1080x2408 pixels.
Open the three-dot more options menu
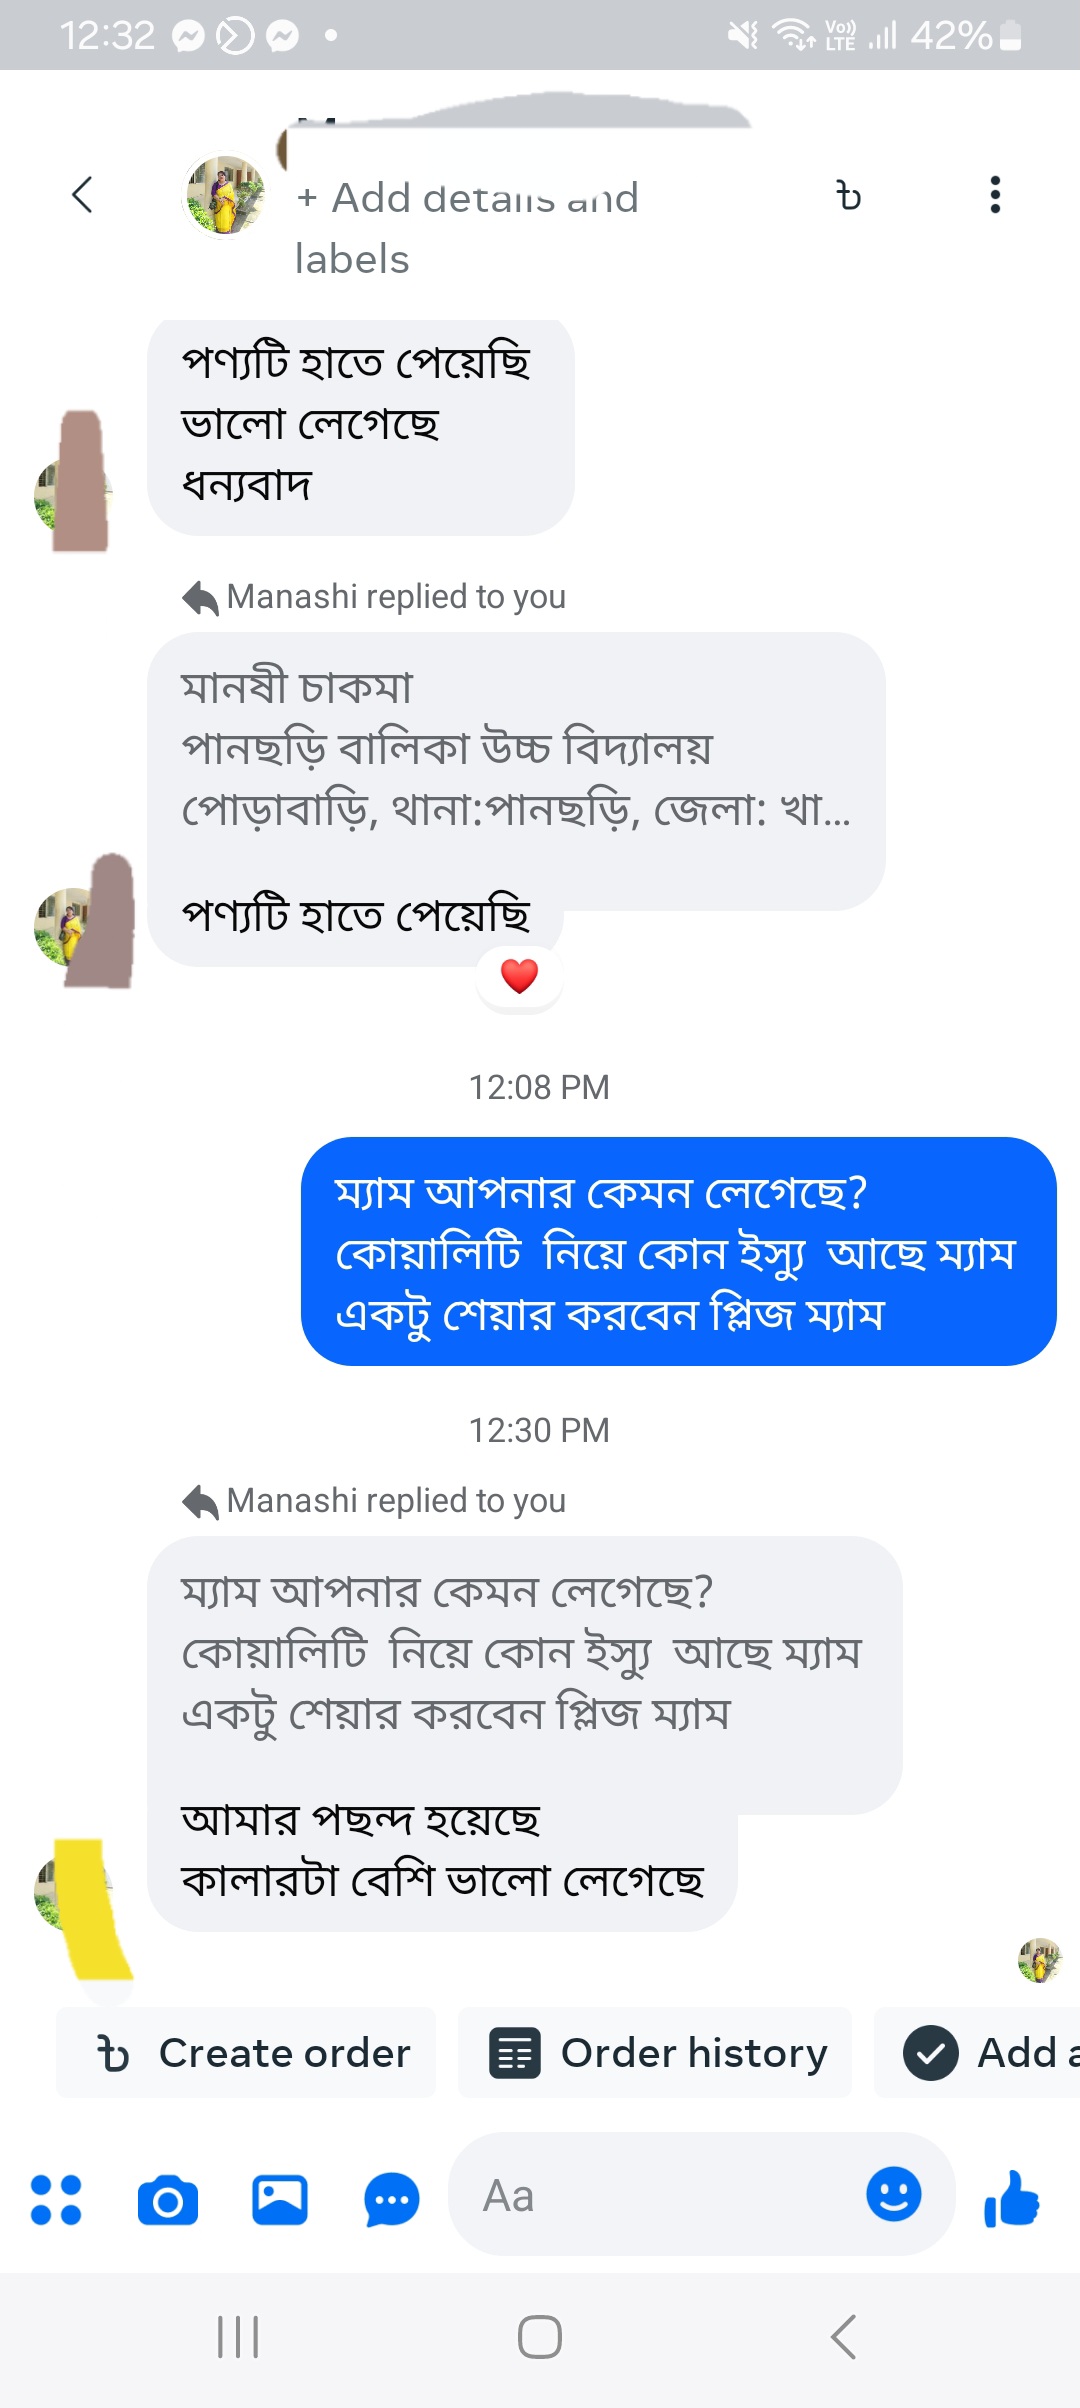(x=994, y=195)
